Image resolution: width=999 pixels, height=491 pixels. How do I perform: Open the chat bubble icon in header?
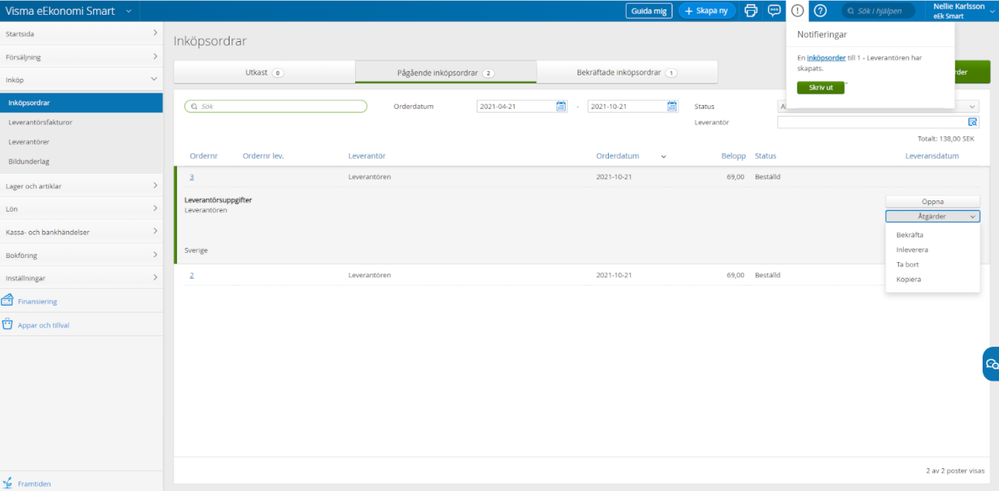pyautogui.click(x=774, y=10)
